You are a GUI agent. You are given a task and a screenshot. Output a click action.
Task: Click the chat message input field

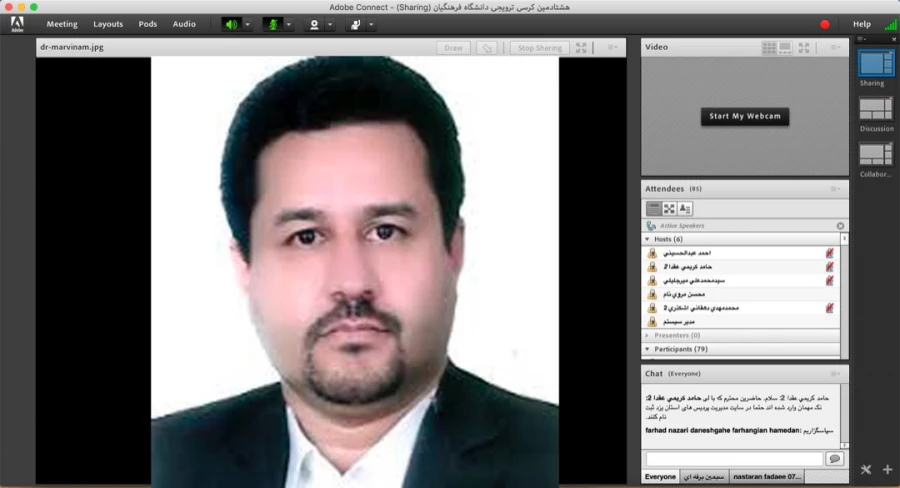[x=733, y=458]
